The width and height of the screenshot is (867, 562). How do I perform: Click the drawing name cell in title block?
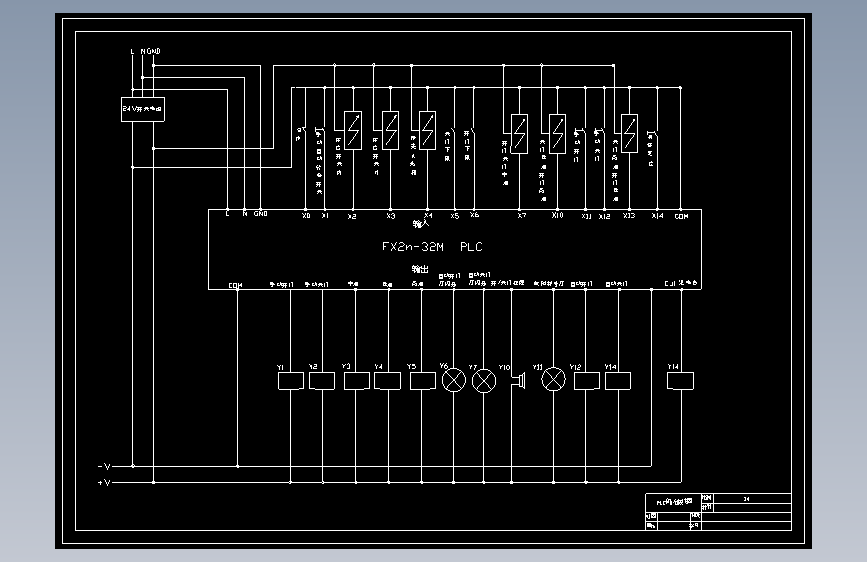point(673,502)
